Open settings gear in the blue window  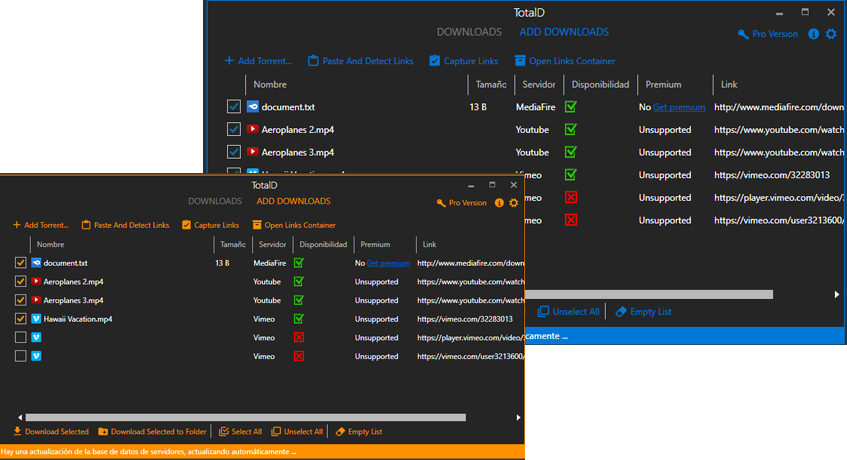831,34
